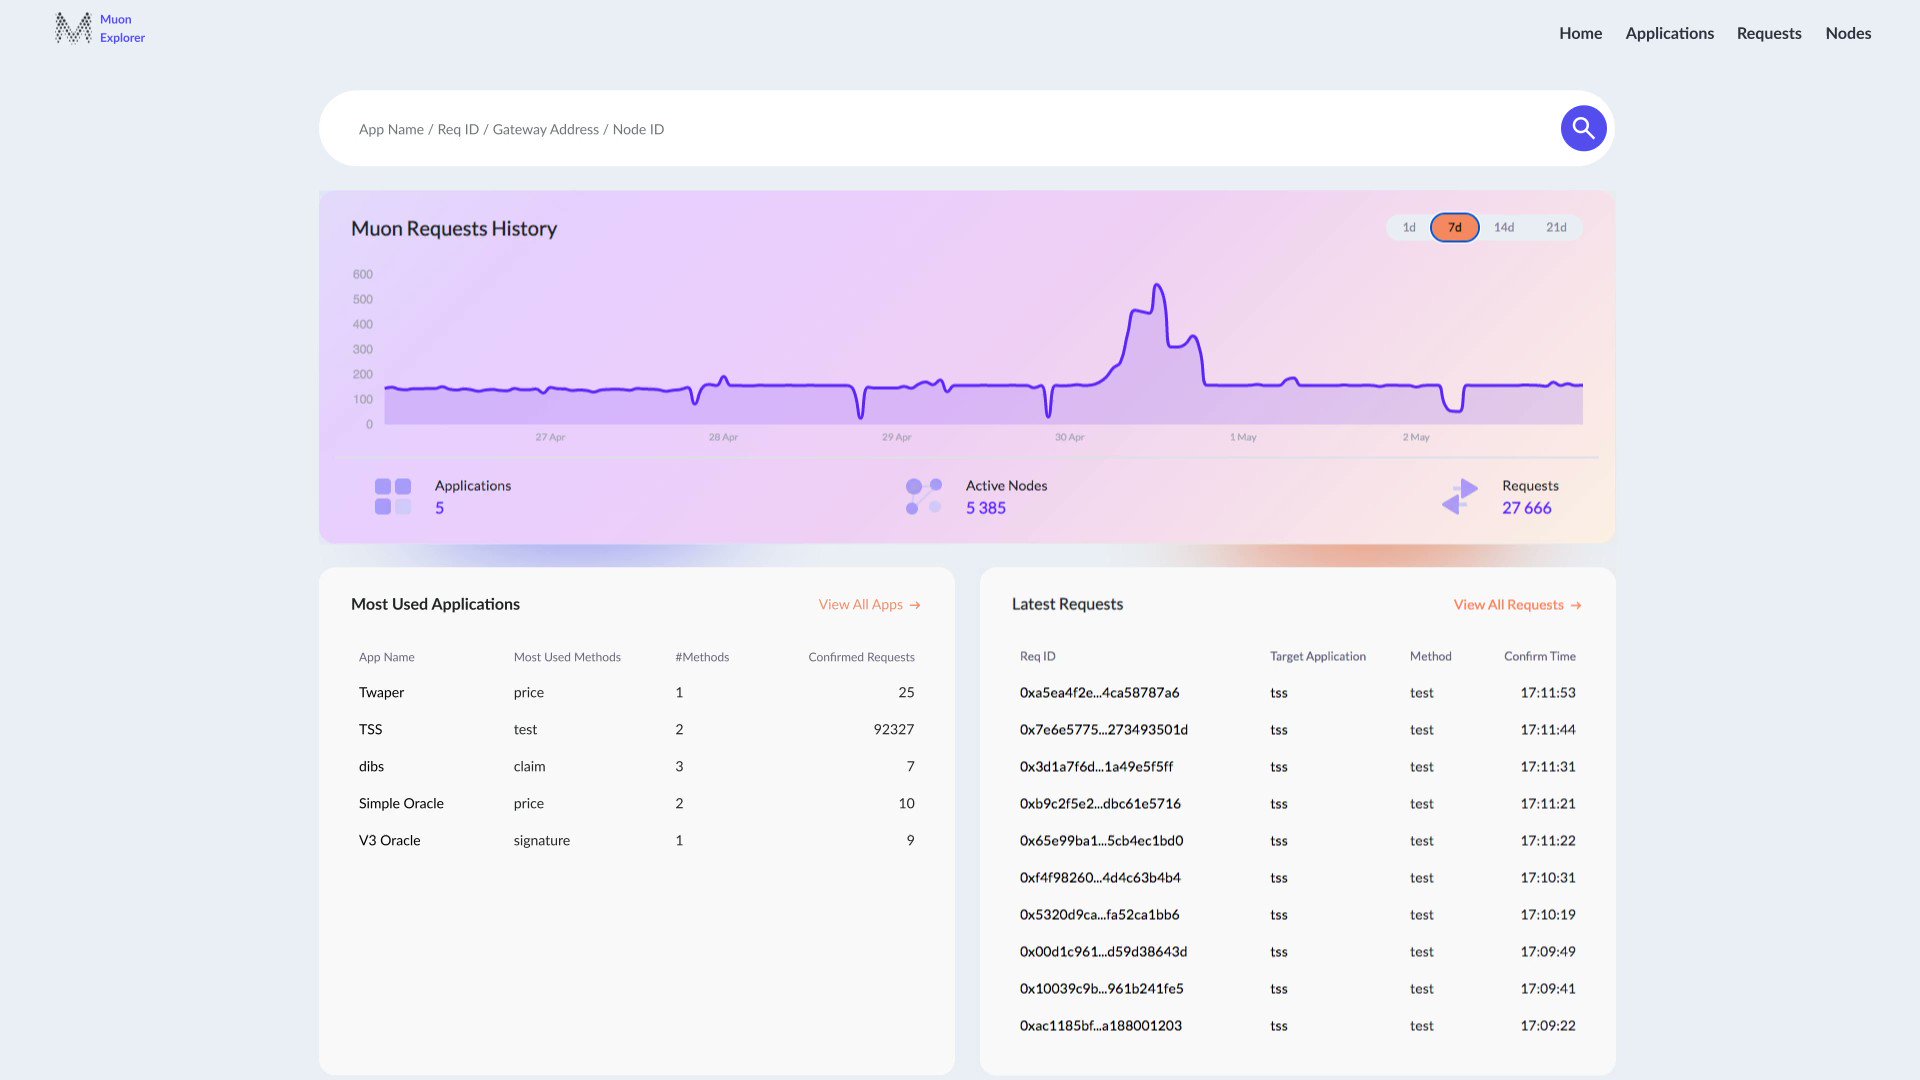1920x1080 pixels.
Task: Click the dibs application entry
Action: 371,766
